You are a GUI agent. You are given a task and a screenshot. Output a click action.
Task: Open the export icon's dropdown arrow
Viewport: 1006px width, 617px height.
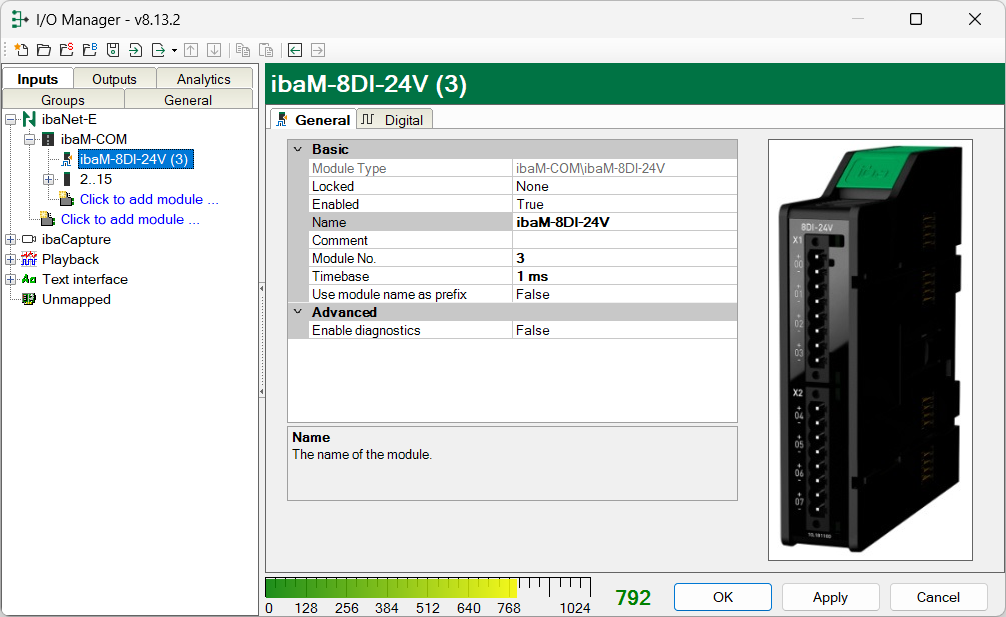click(x=174, y=51)
